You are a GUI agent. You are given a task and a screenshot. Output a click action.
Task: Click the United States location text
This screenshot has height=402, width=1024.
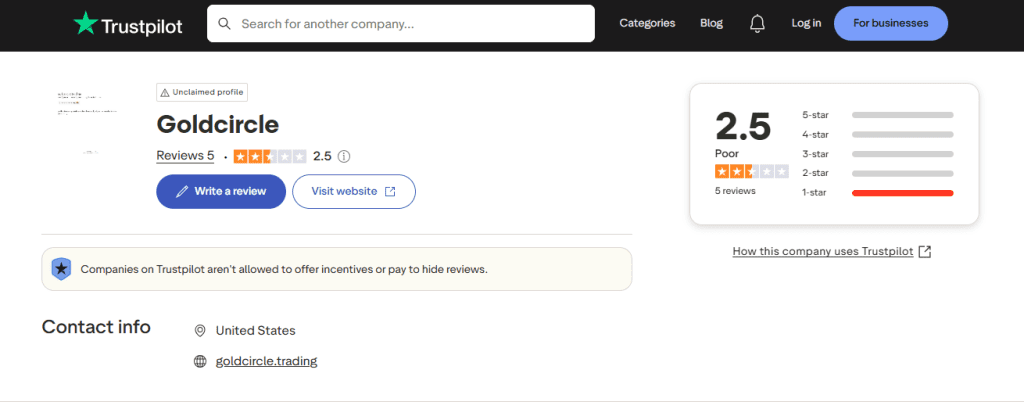[255, 331]
